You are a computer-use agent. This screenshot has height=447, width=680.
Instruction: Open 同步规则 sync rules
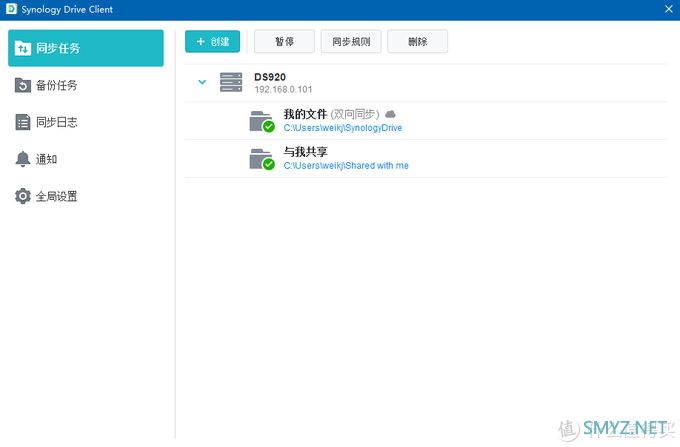coord(351,41)
